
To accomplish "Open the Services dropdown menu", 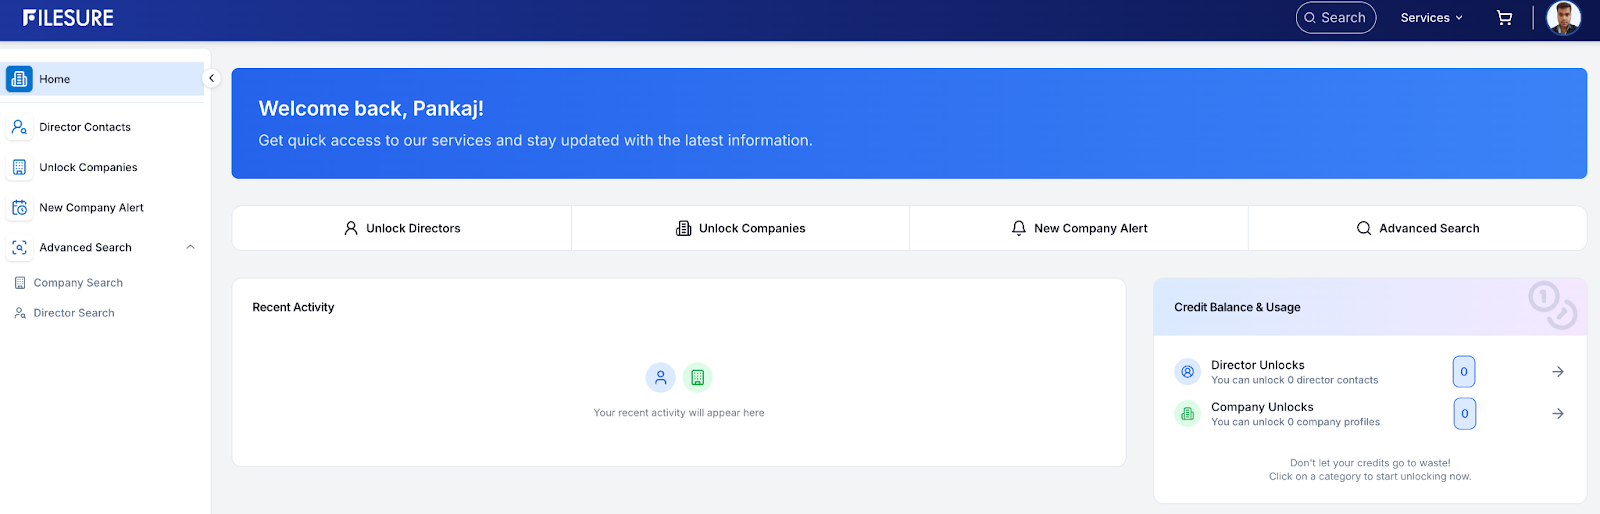I will tap(1431, 18).
